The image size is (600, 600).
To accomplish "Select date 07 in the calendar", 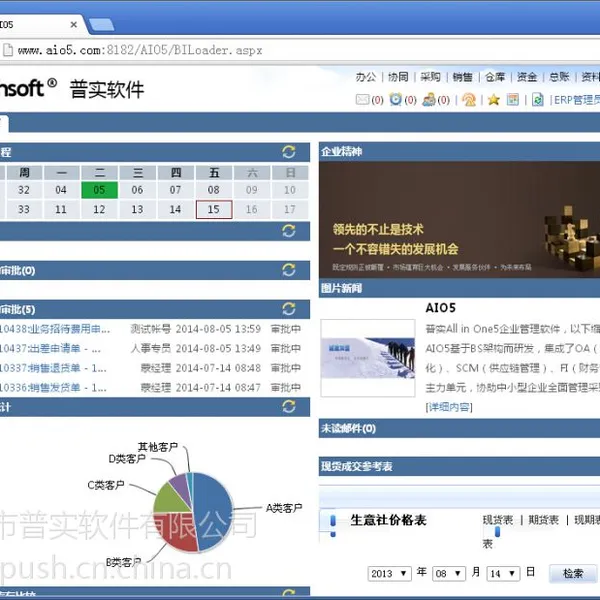I will pyautogui.click(x=176, y=190).
